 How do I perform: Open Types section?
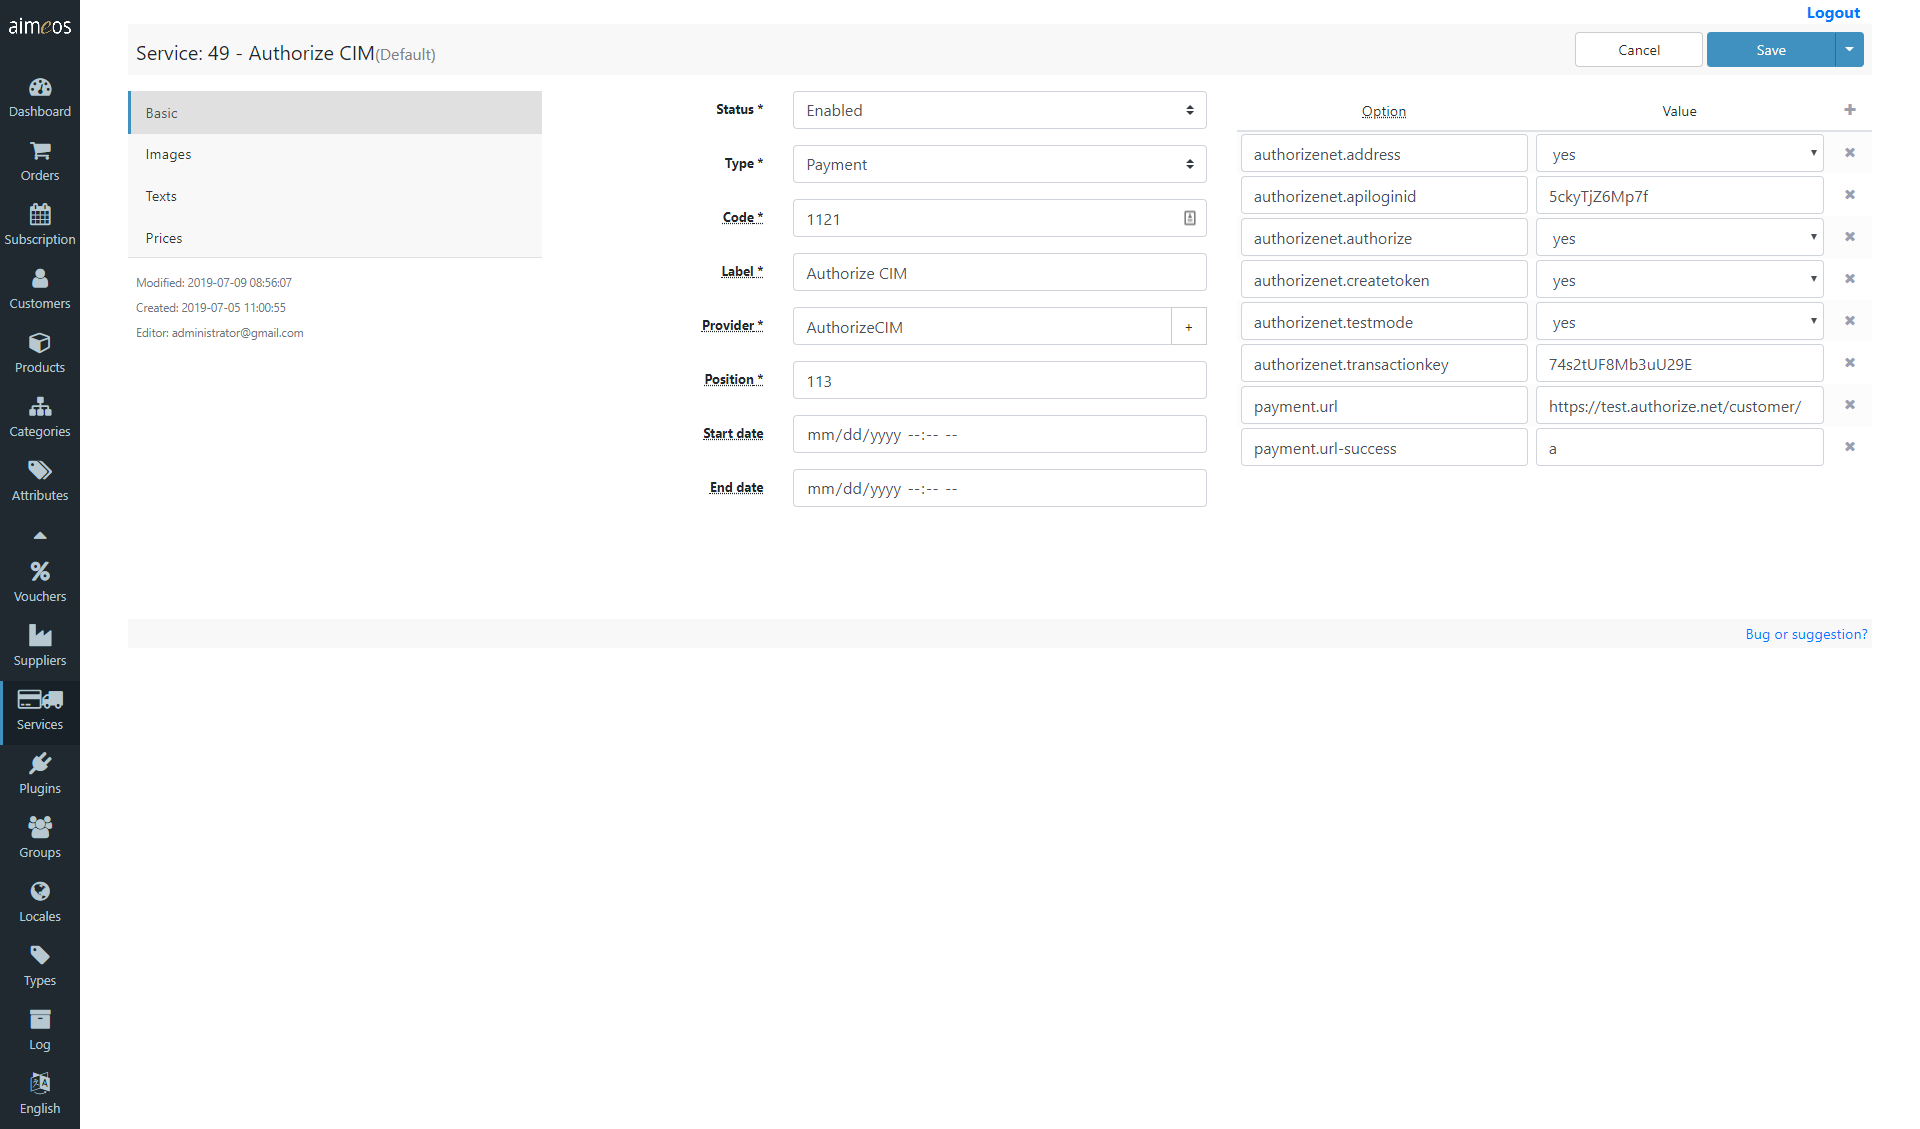[40, 966]
